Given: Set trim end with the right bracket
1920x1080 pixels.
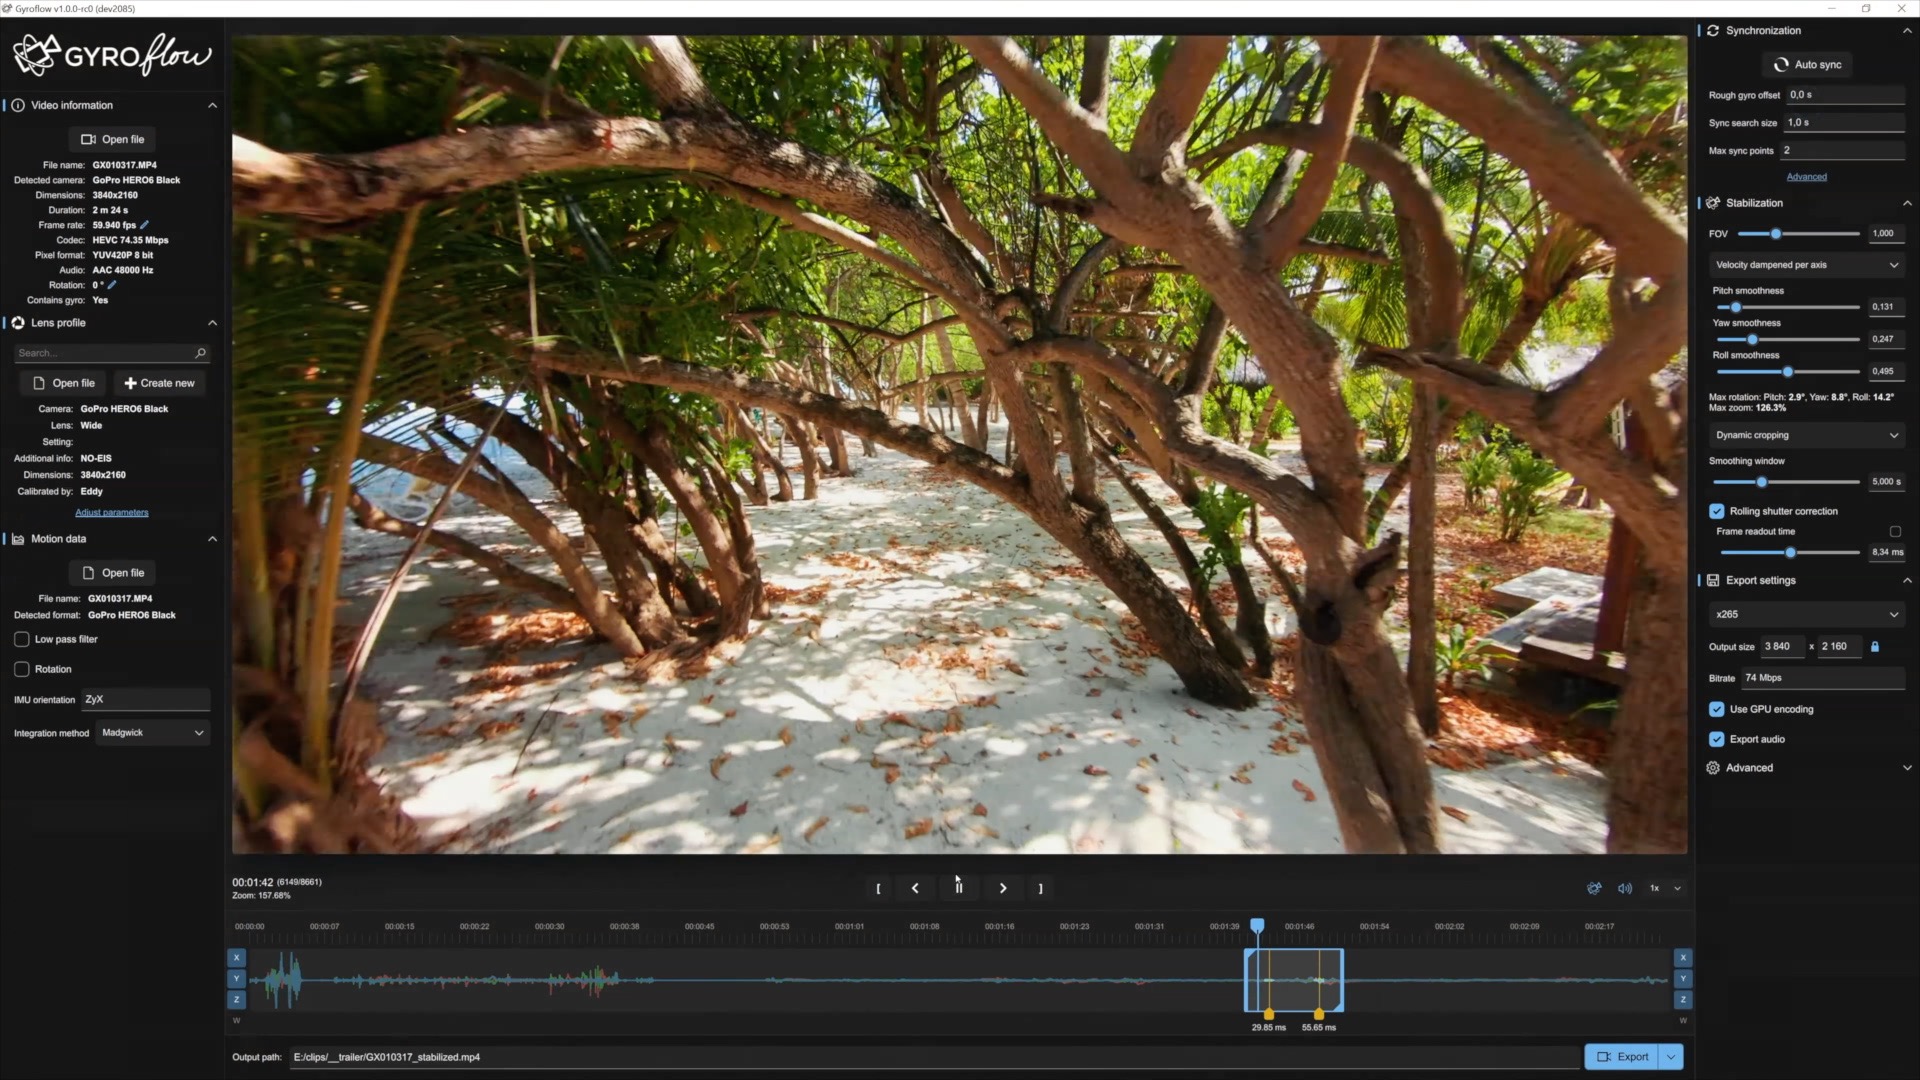Looking at the screenshot, I should click(x=1040, y=888).
